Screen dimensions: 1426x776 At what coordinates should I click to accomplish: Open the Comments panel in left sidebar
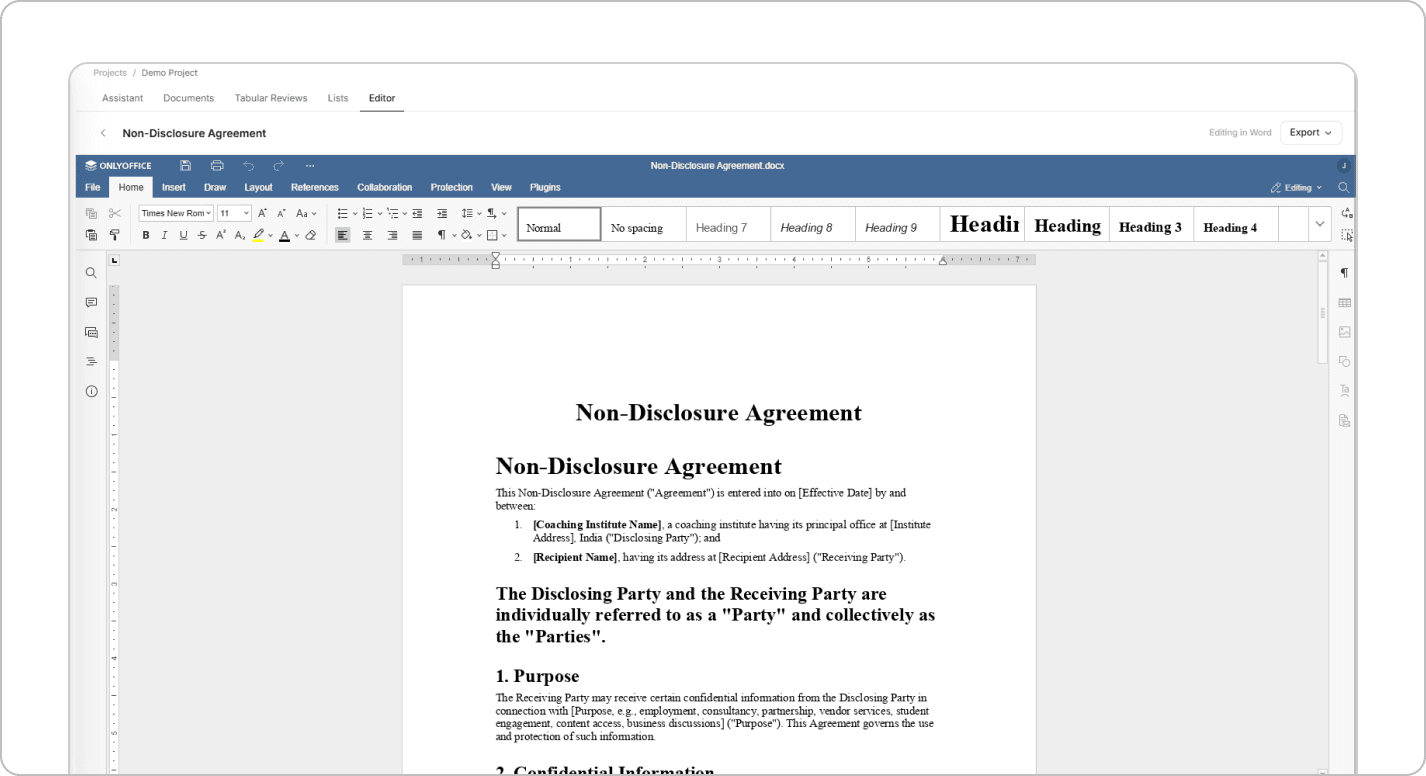click(91, 302)
